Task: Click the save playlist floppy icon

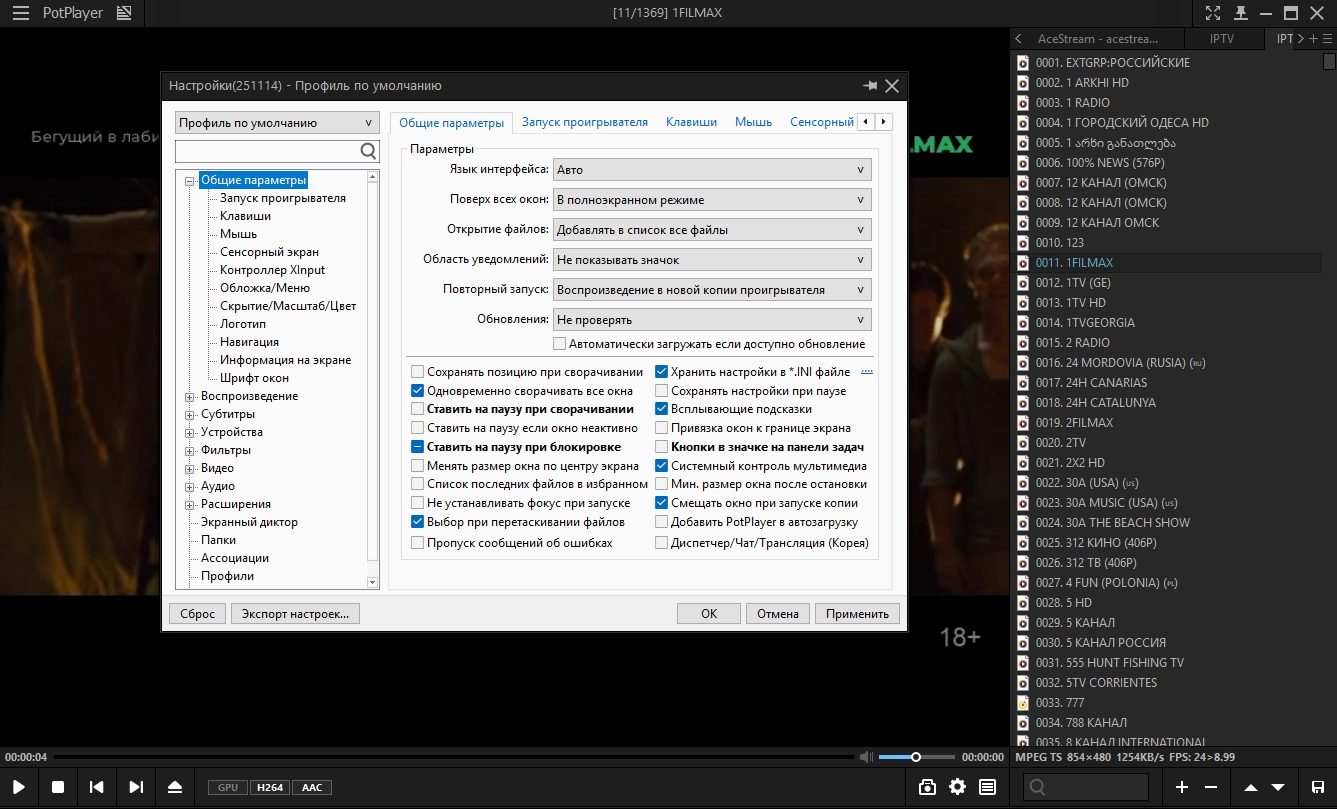Action: (x=1318, y=787)
